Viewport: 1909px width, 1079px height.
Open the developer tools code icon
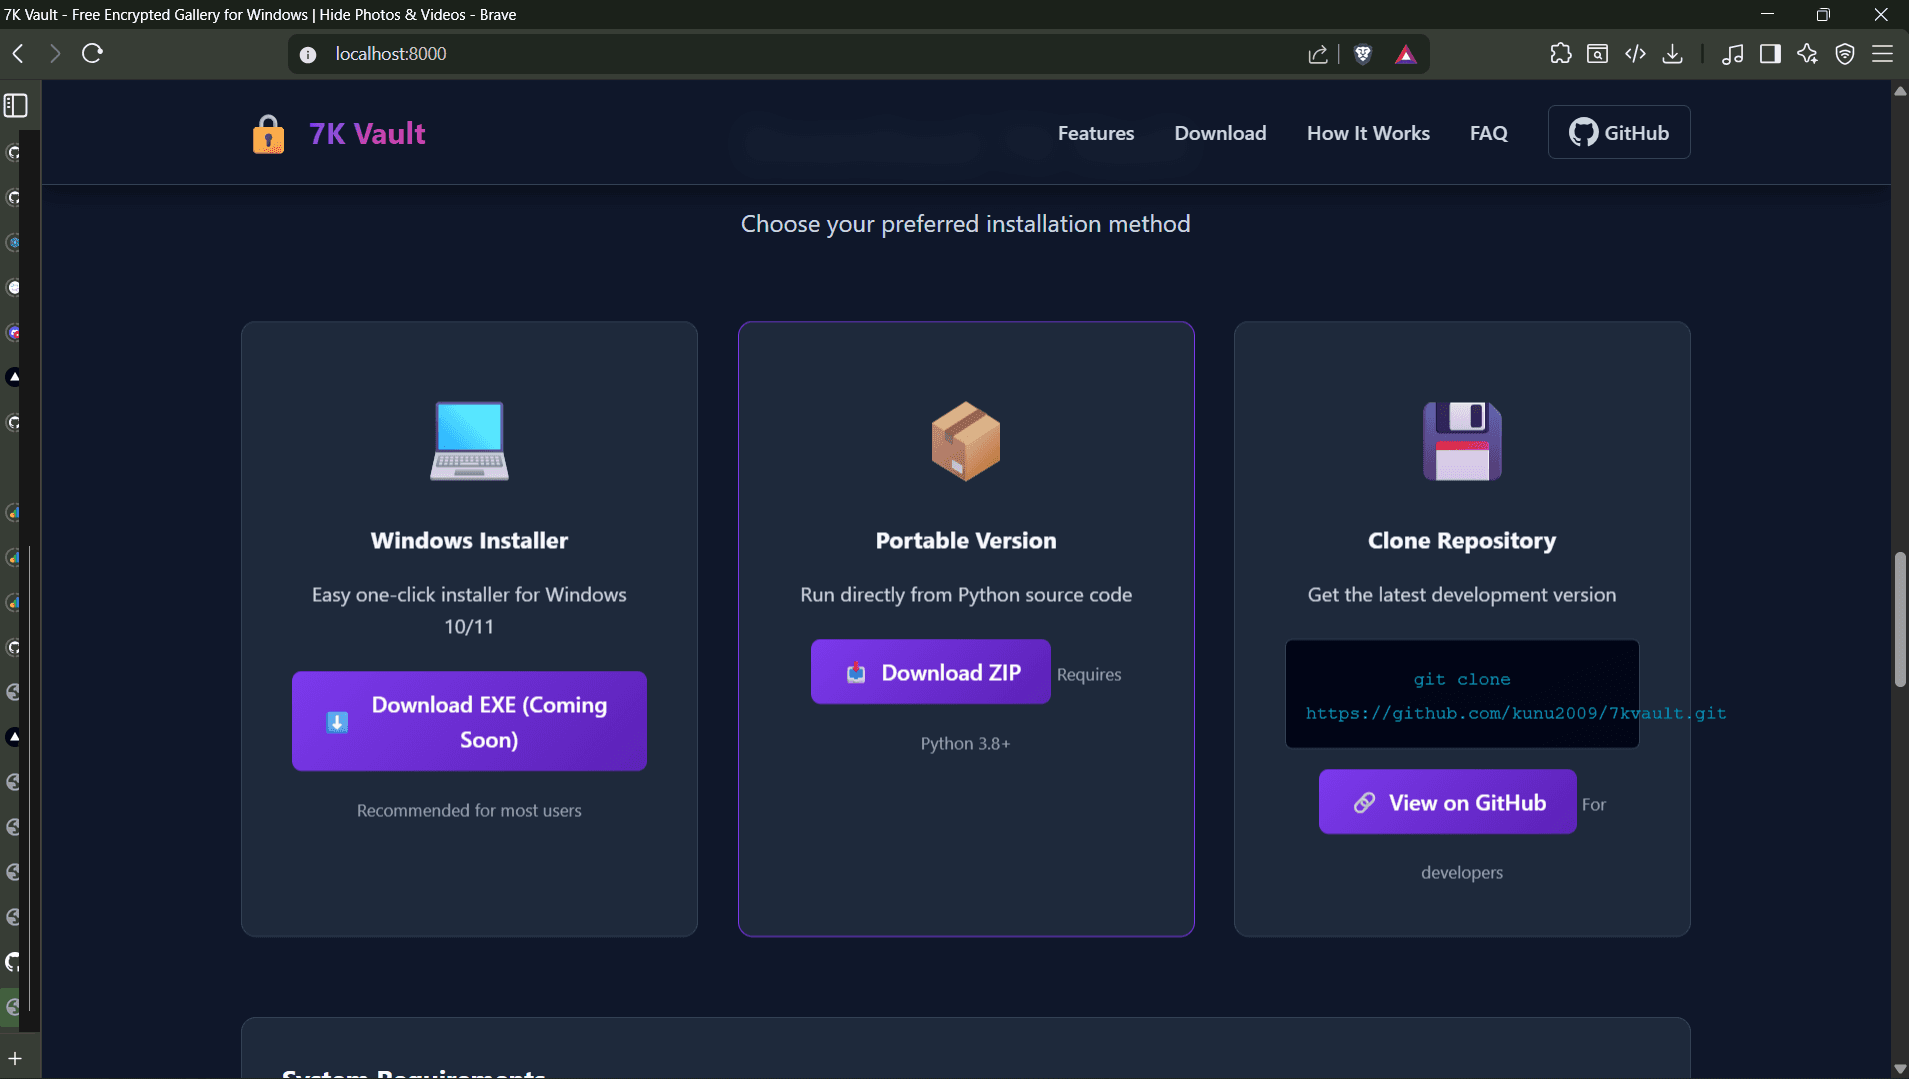coord(1635,54)
